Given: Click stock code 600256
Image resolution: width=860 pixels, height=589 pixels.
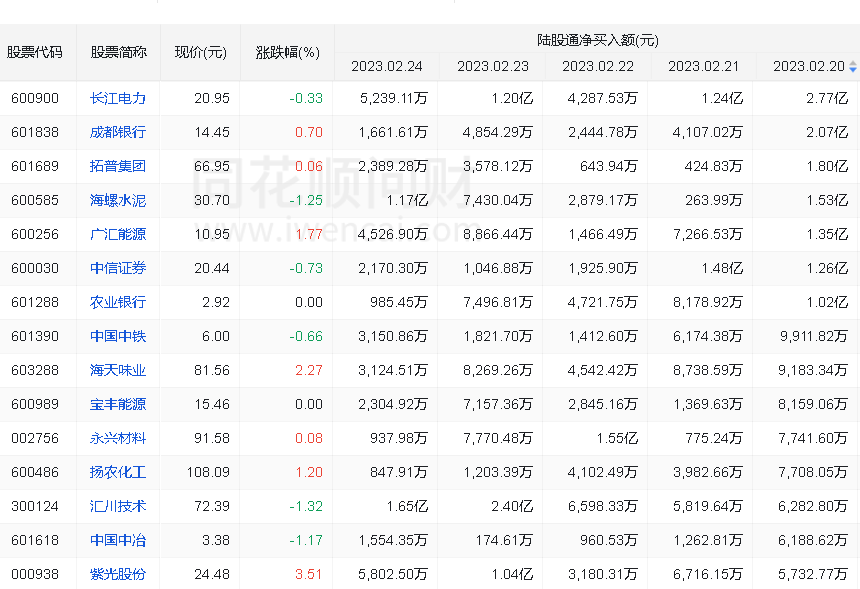Looking at the screenshot, I should [x=35, y=234].
